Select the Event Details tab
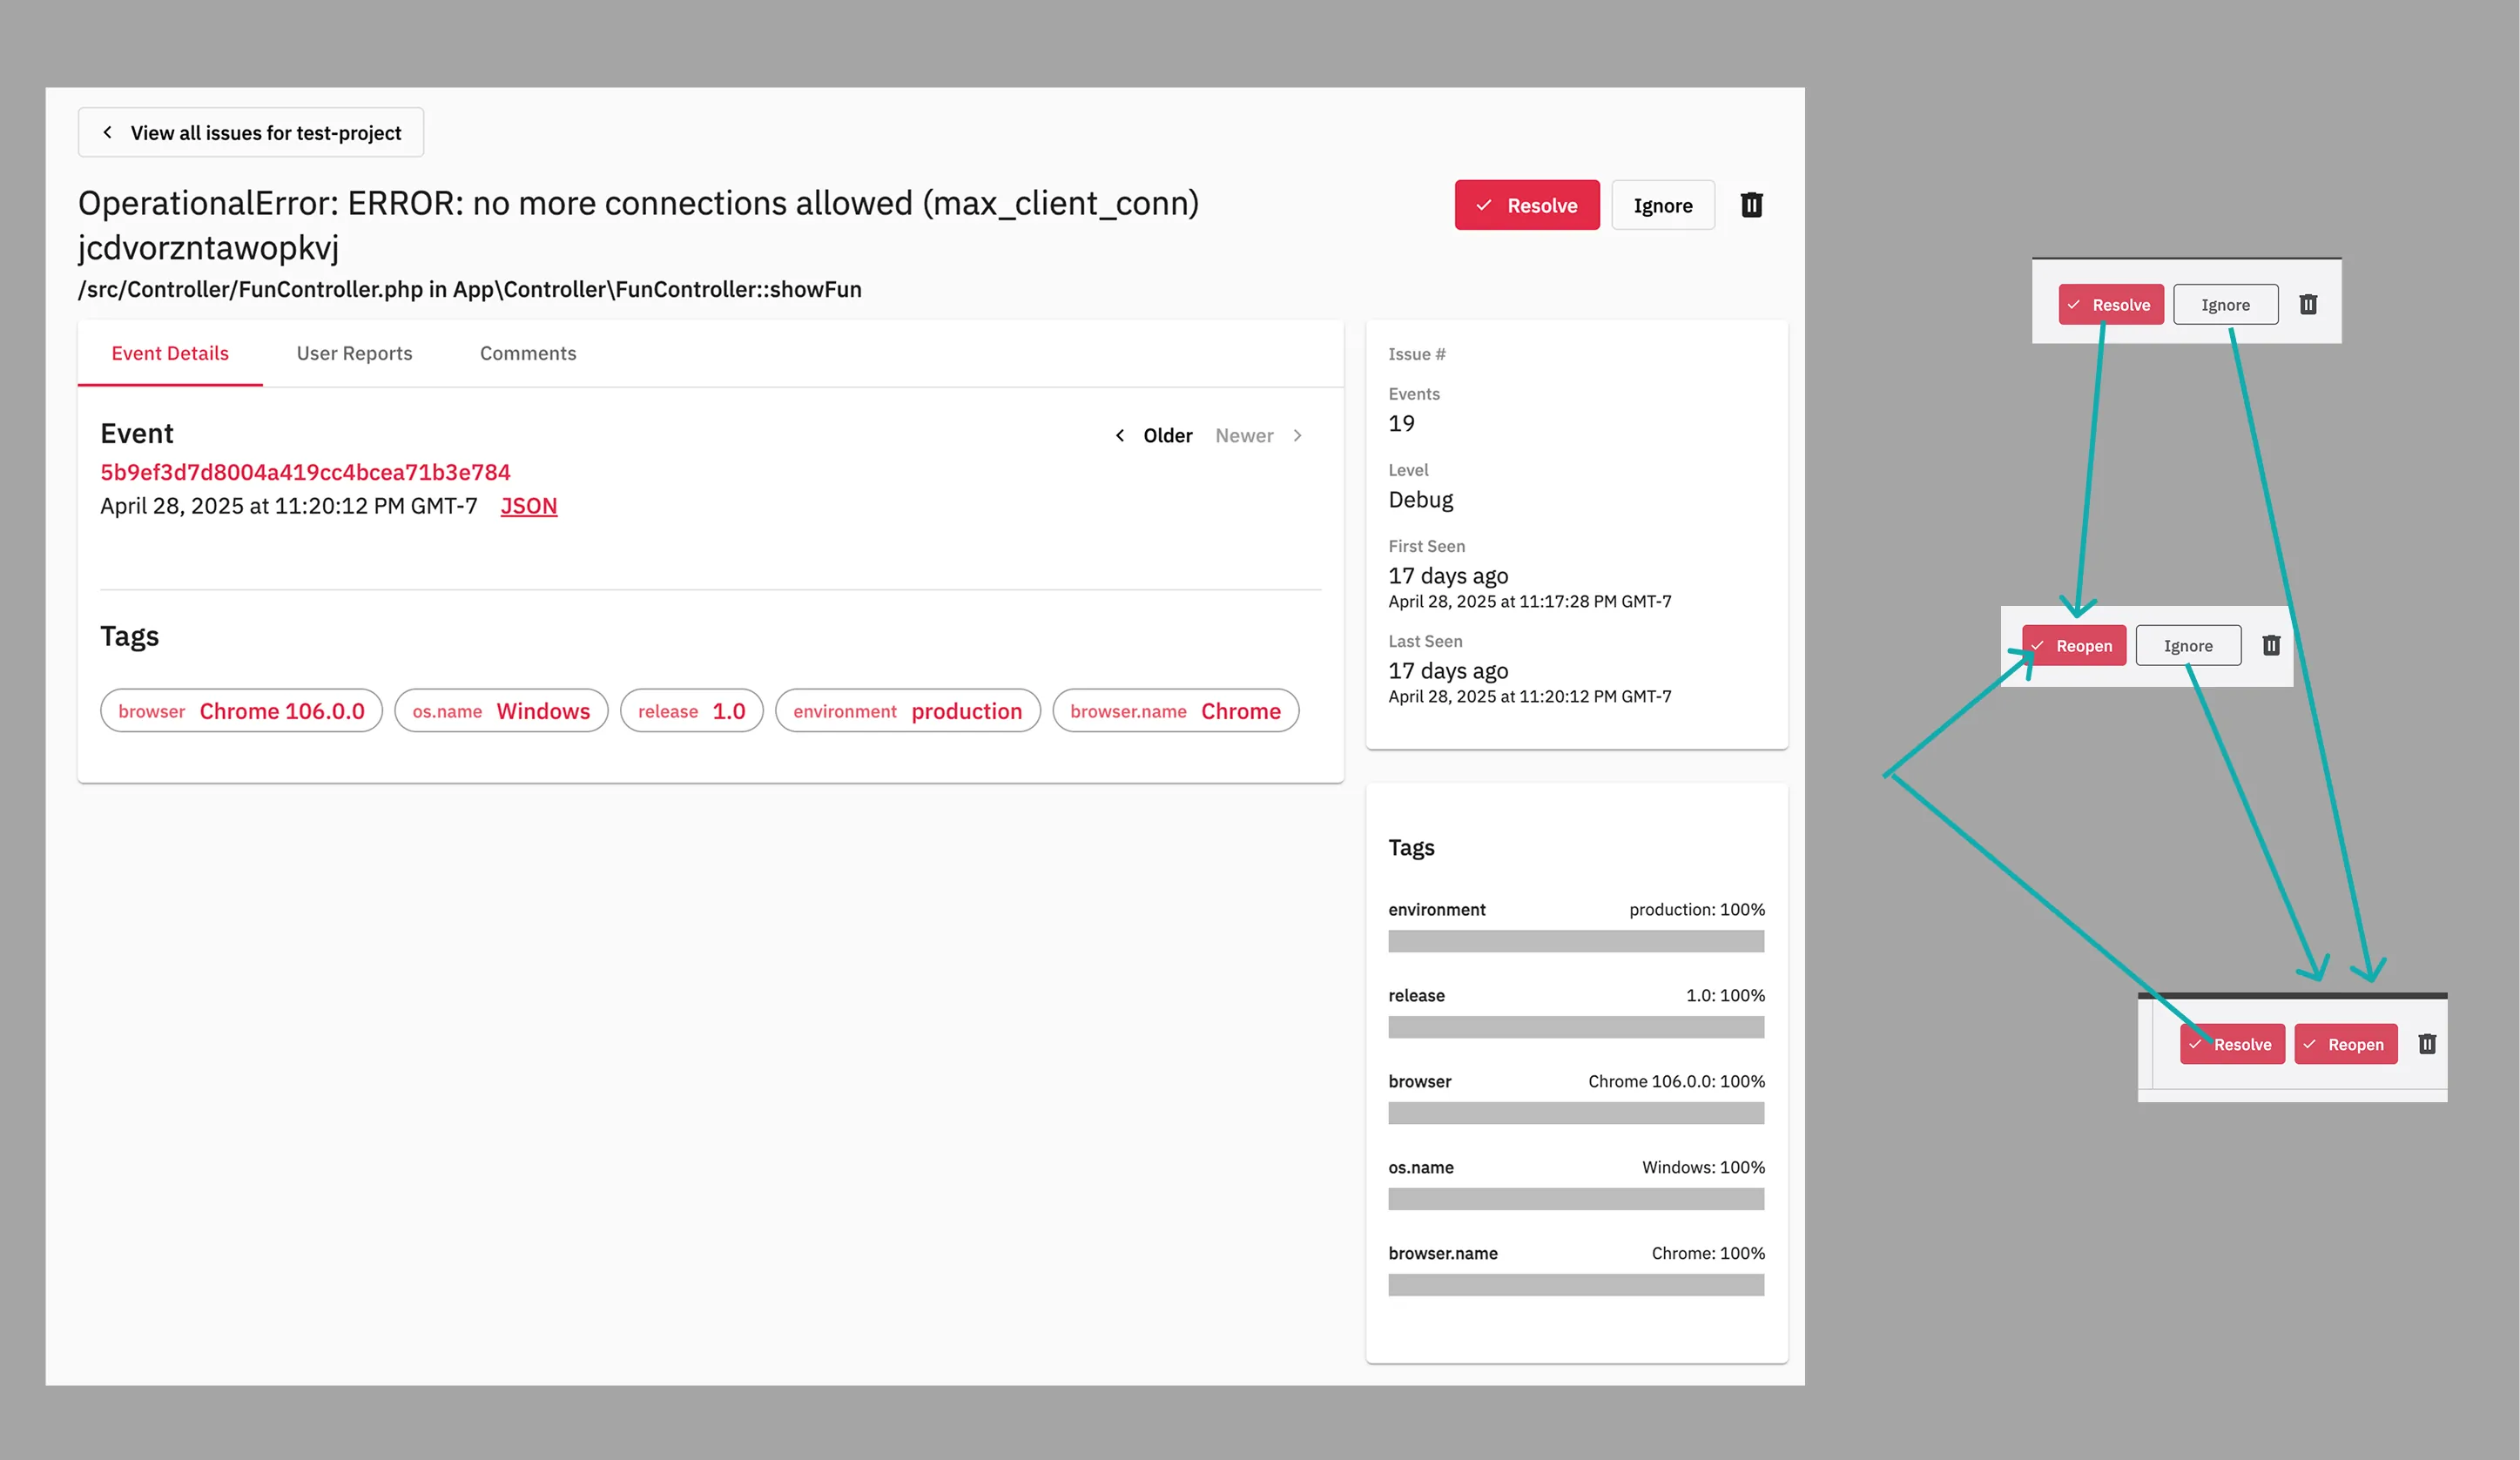 [x=170, y=353]
